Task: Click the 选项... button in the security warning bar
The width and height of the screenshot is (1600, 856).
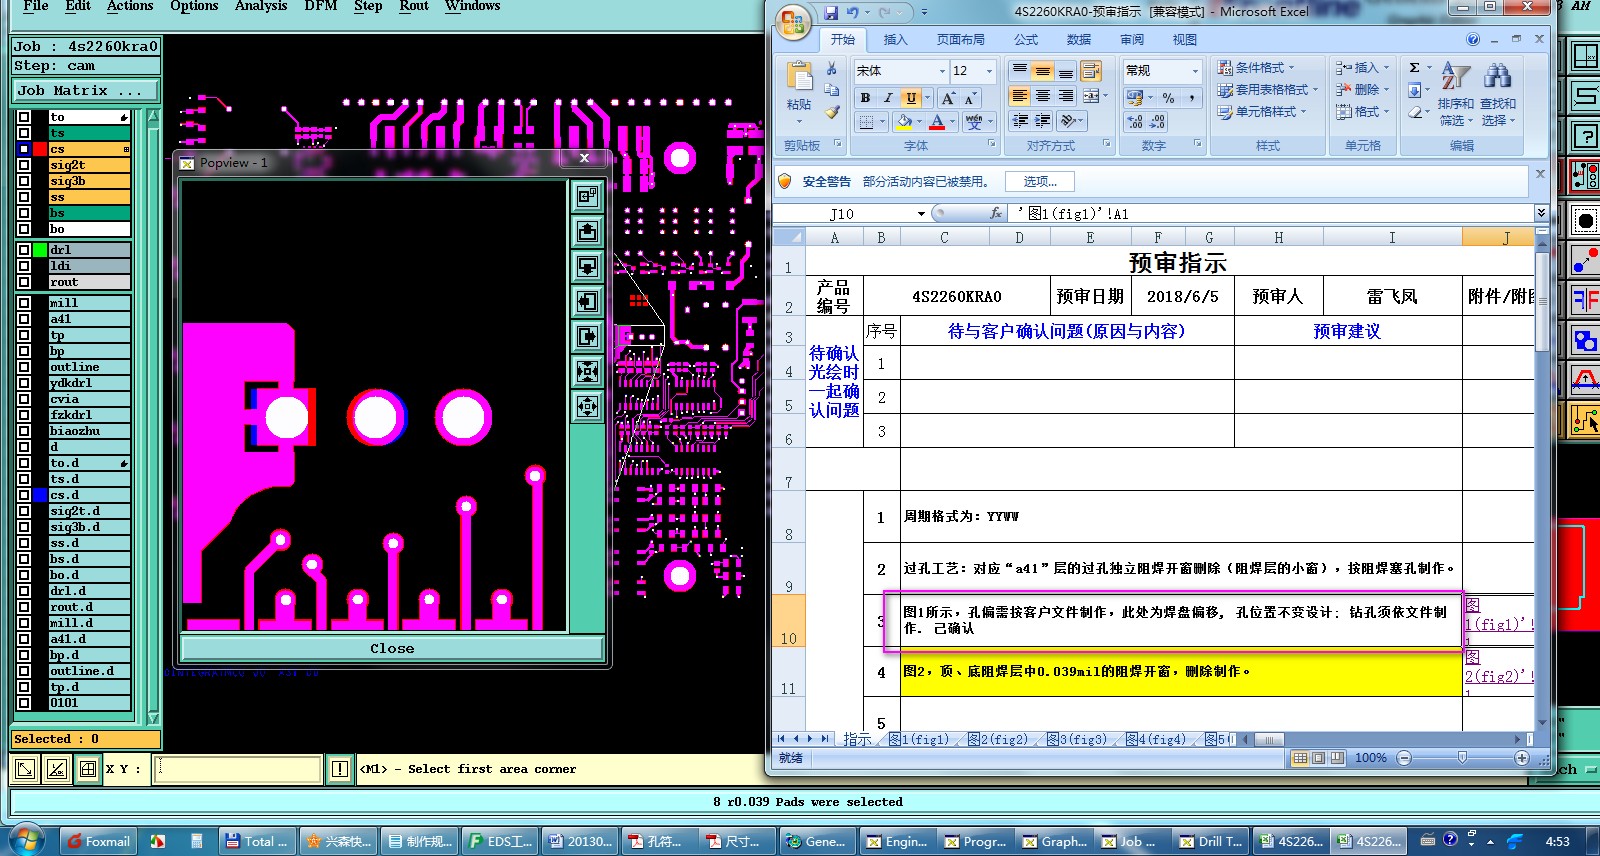Action: [x=1040, y=181]
